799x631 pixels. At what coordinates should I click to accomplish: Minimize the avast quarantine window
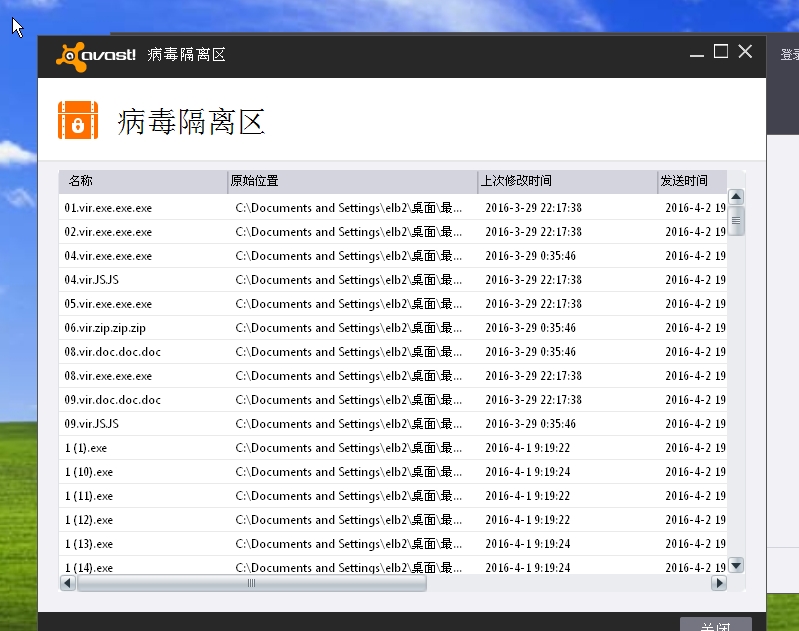click(697, 52)
